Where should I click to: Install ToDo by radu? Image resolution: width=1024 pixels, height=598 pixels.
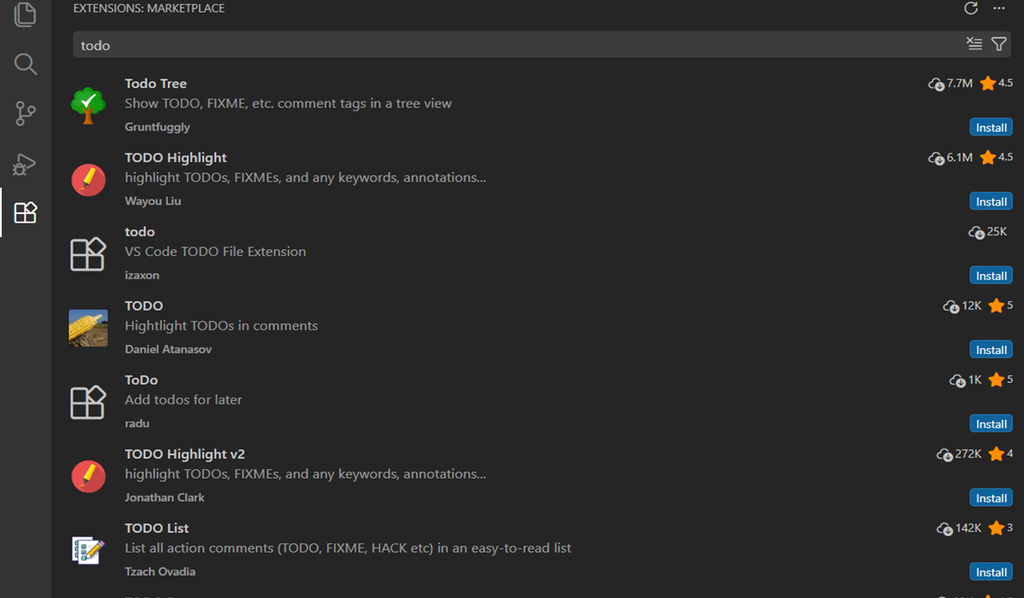coord(991,424)
